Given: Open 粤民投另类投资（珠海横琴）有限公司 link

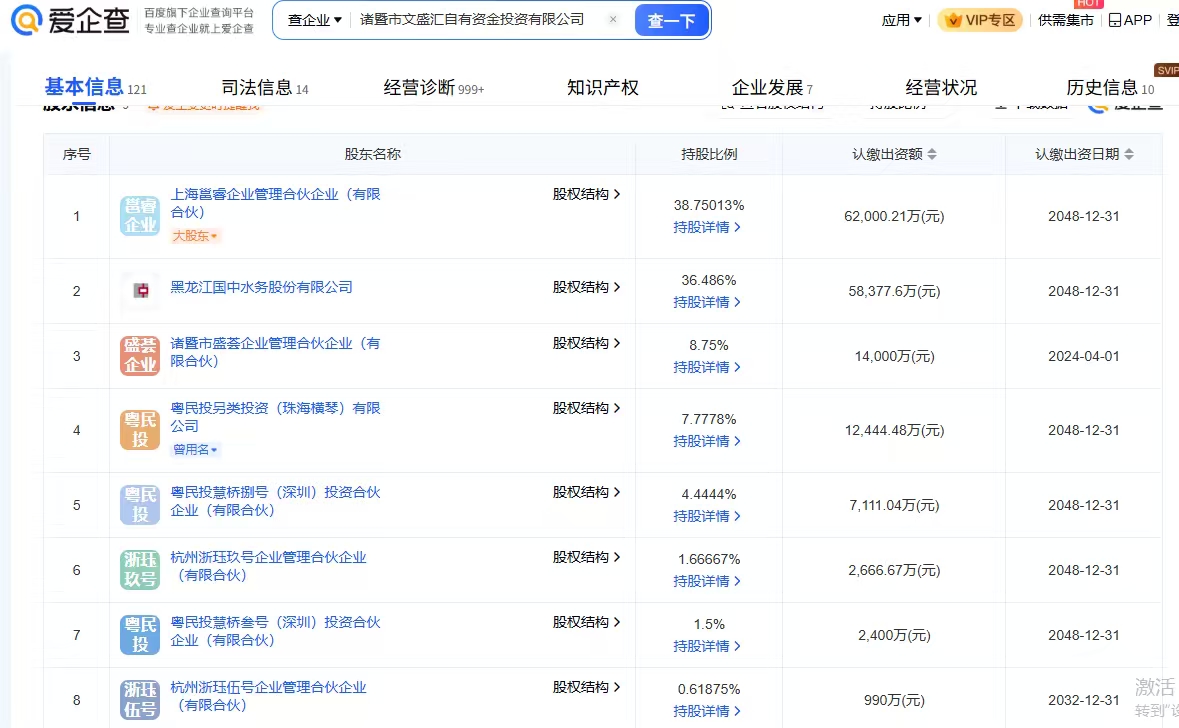Looking at the screenshot, I should pos(275,417).
